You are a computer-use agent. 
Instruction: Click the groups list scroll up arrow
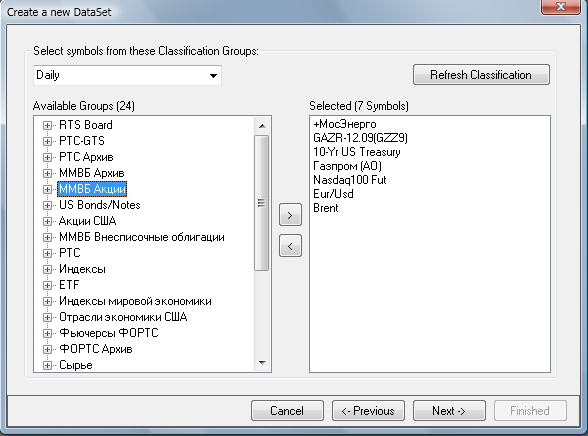coord(262,126)
